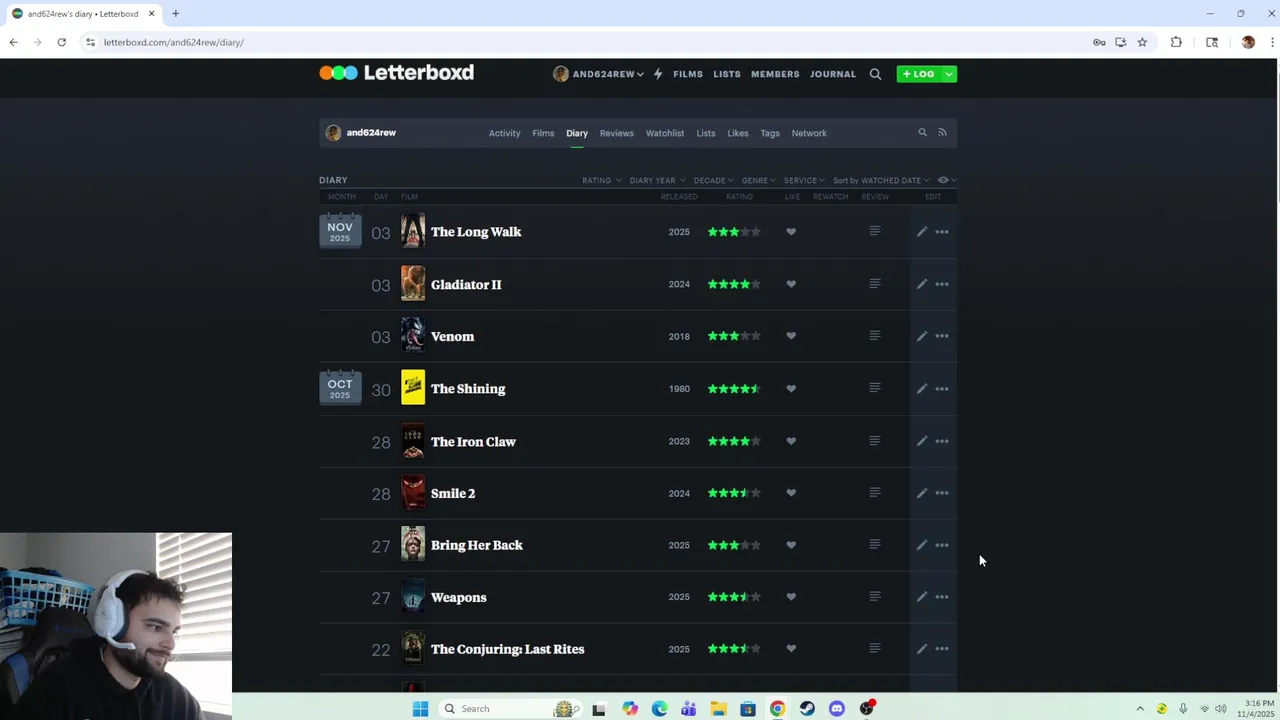Open more options for The Iron Claw
Image resolution: width=1280 pixels, height=720 pixels.
coord(942,441)
